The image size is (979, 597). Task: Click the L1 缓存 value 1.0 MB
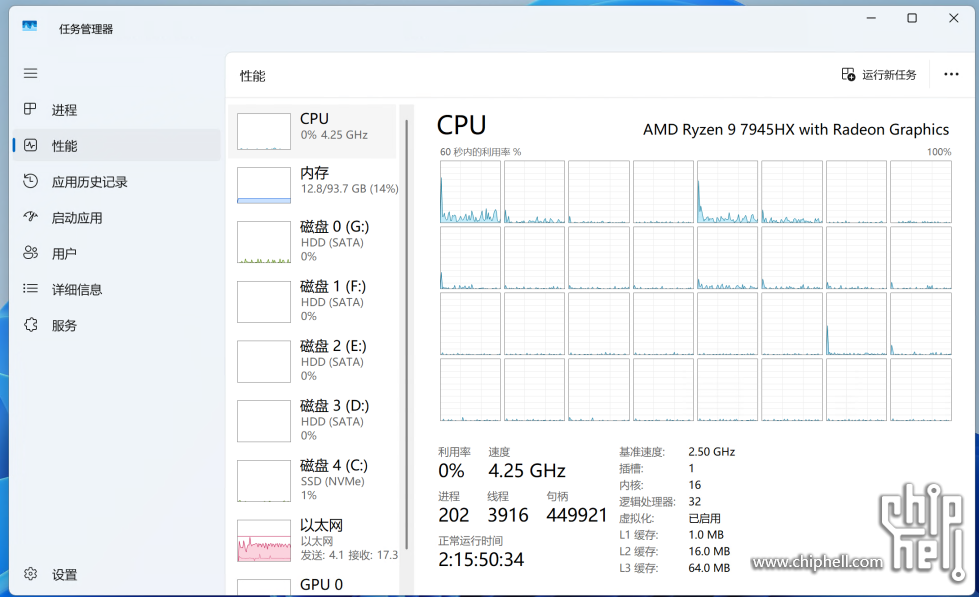[706, 535]
